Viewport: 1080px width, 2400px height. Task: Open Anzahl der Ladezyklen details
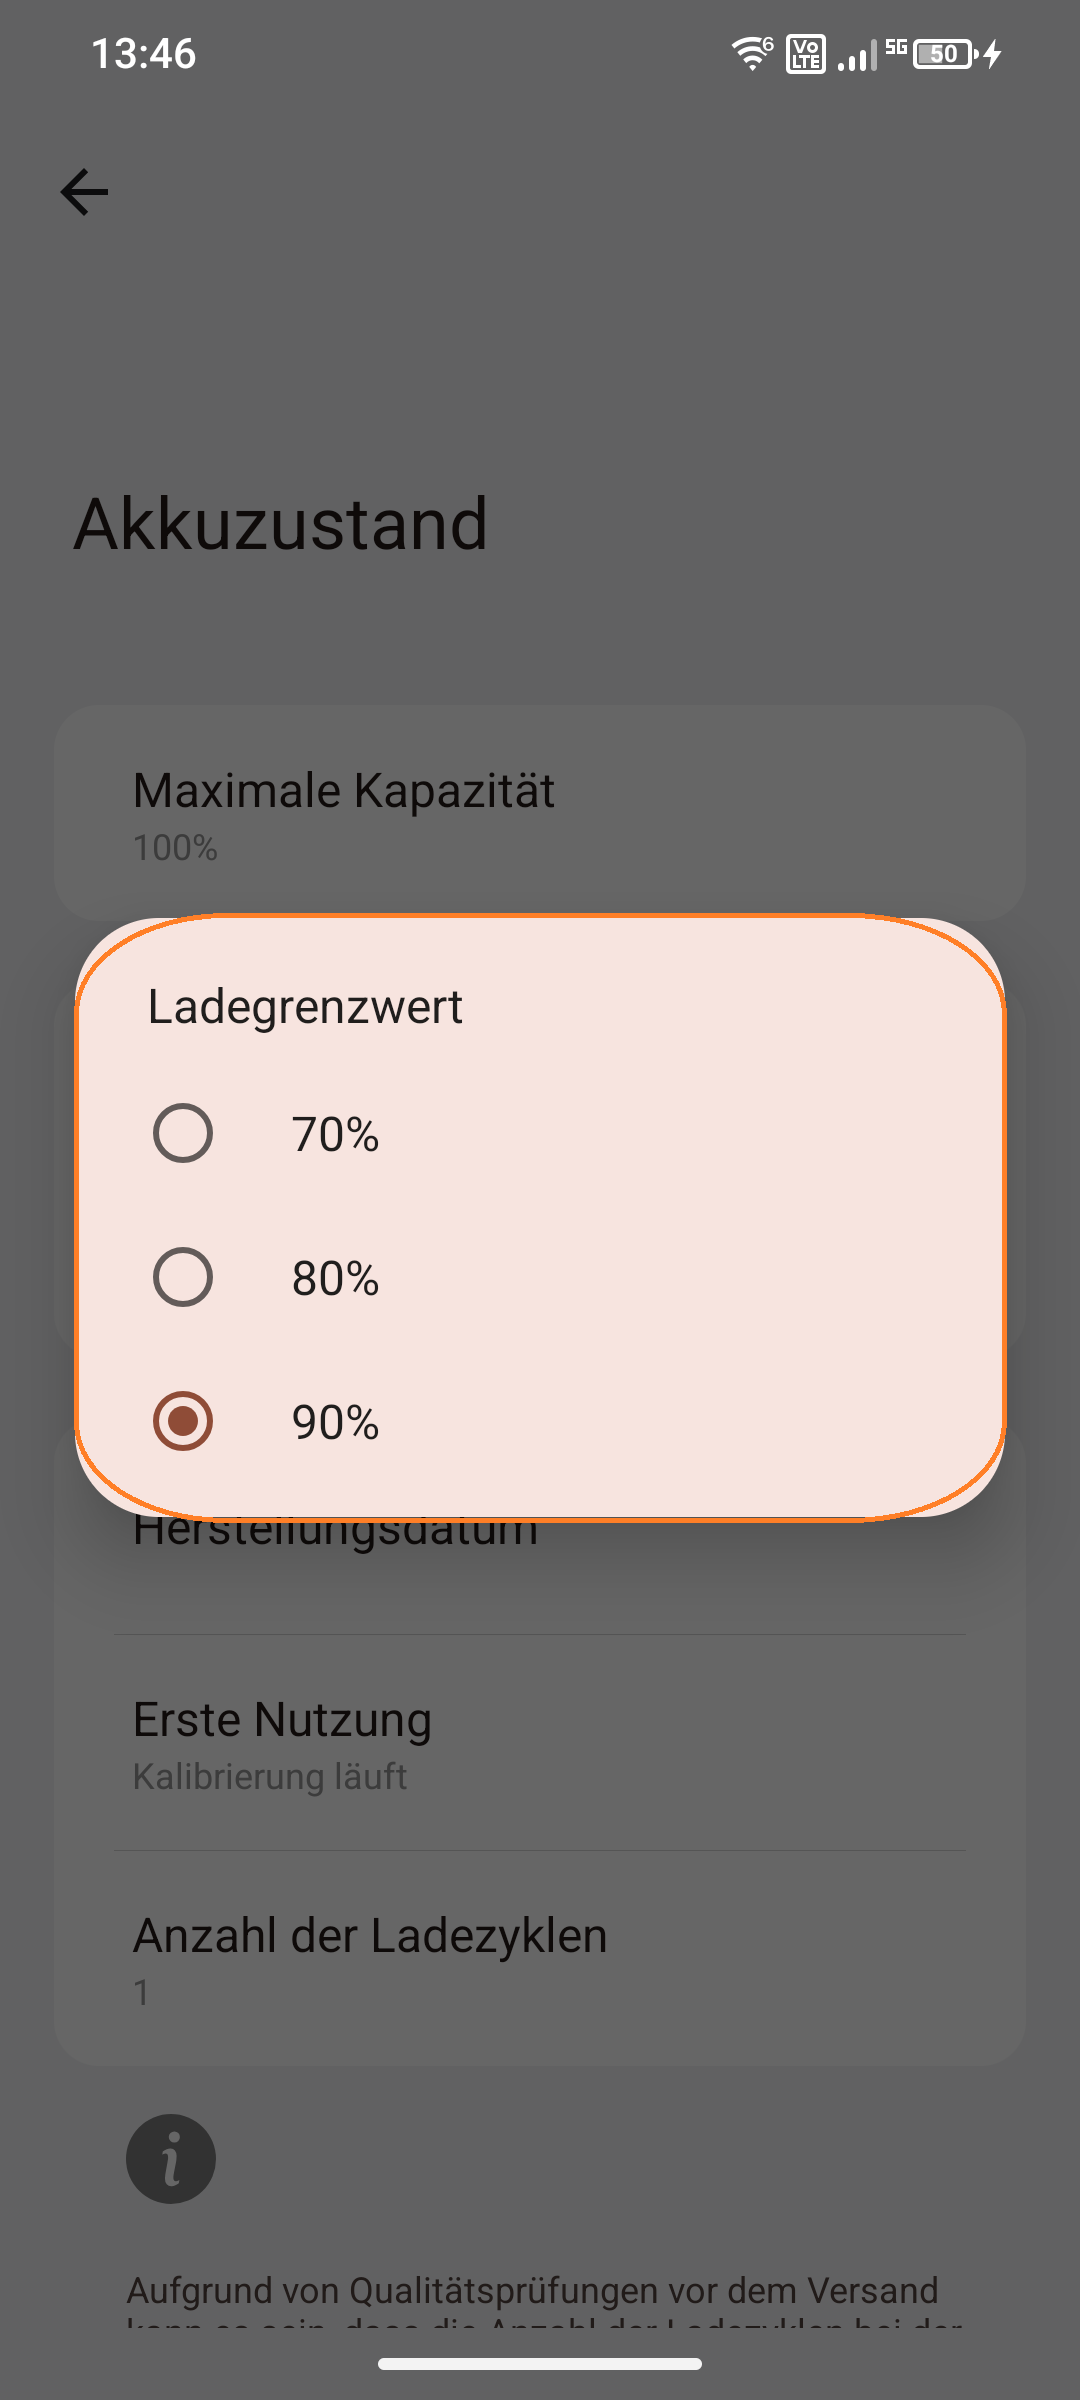pos(370,1933)
